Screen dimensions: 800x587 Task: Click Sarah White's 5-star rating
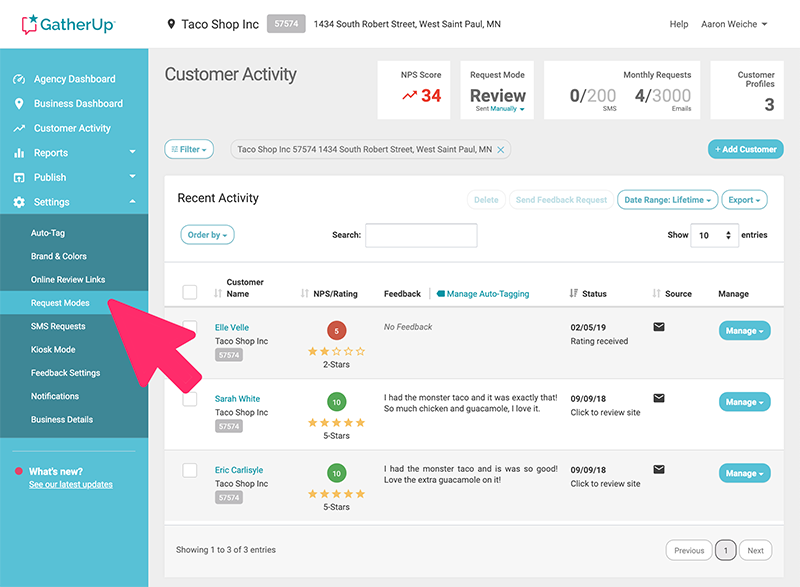coord(336,423)
